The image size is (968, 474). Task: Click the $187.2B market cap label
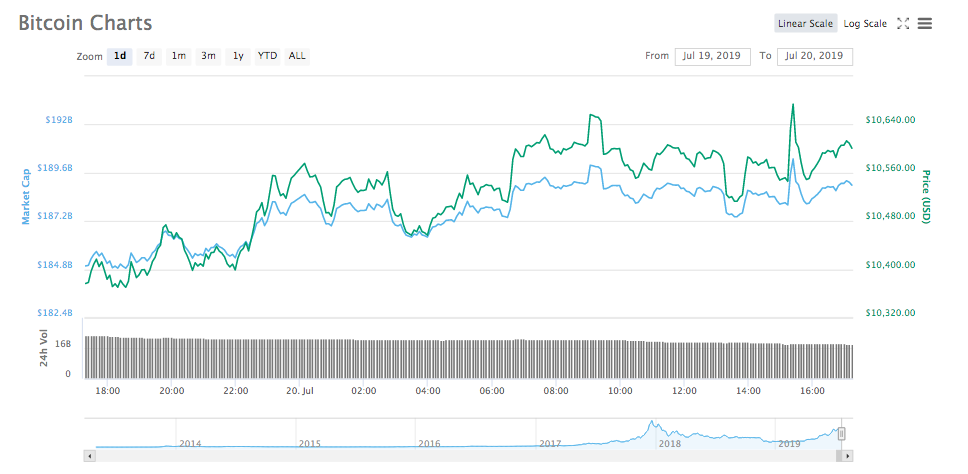tap(55, 216)
